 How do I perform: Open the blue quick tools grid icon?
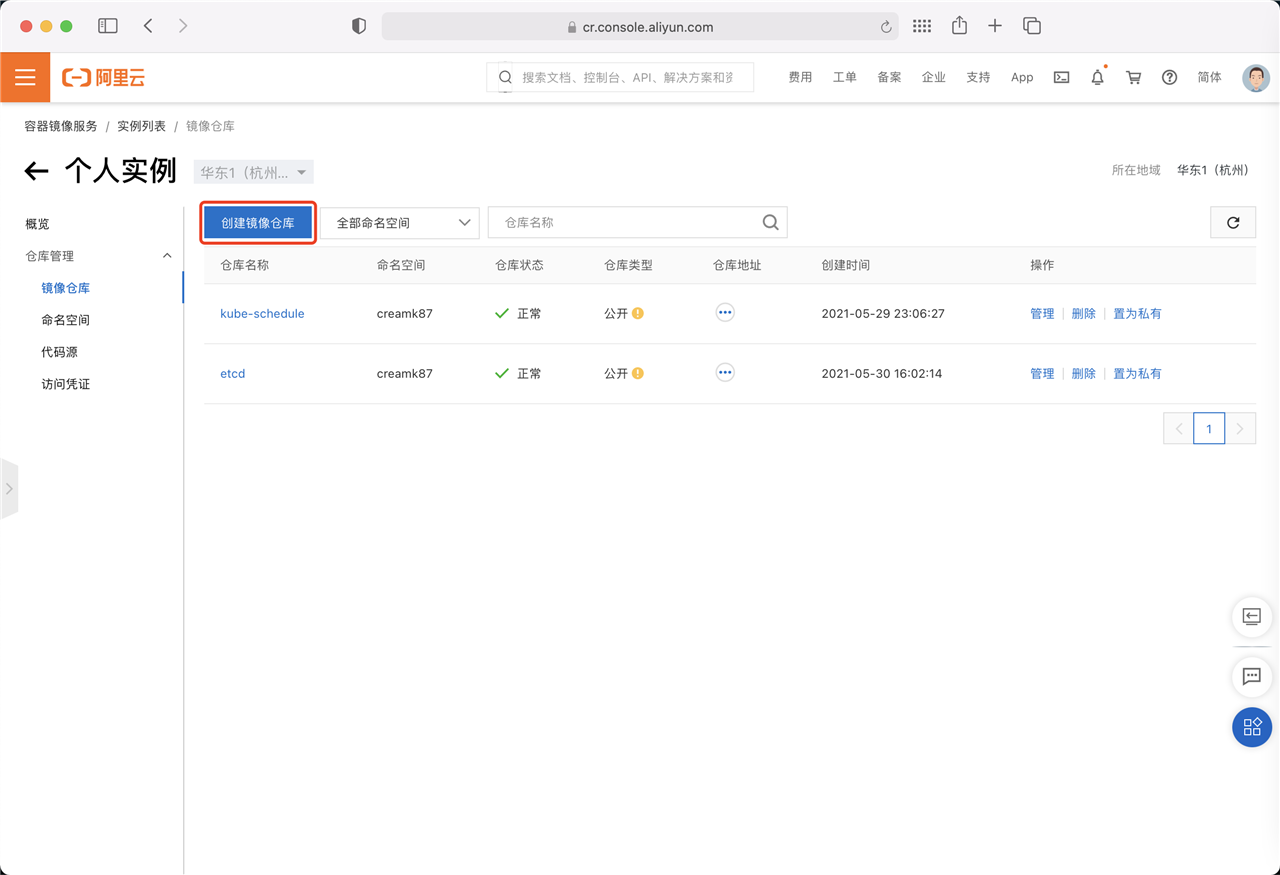pyautogui.click(x=1251, y=727)
